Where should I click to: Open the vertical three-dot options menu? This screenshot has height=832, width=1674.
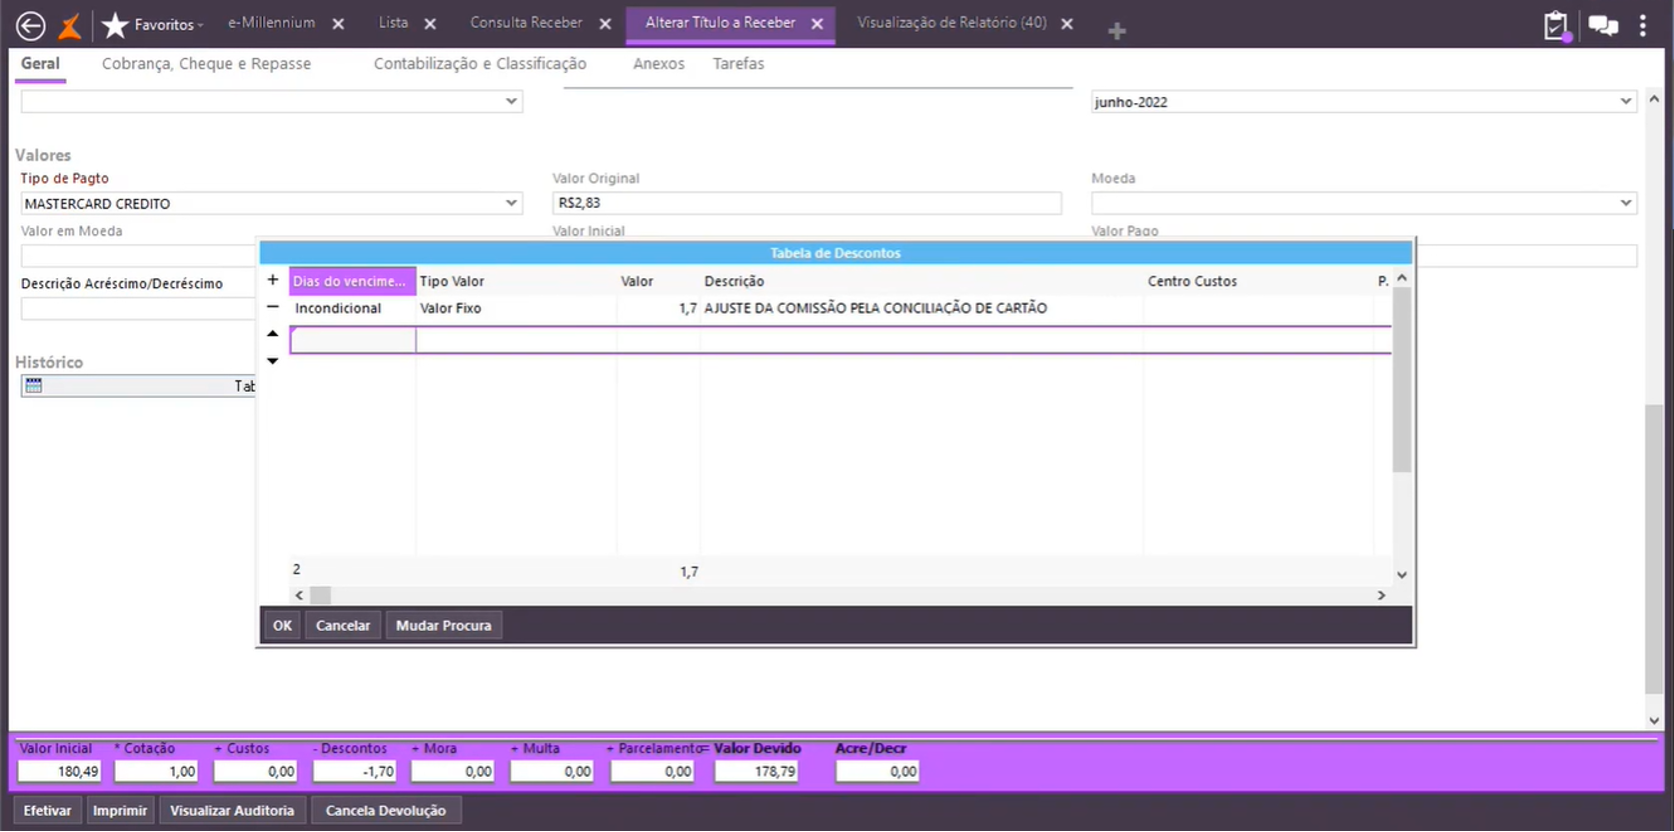click(1643, 26)
